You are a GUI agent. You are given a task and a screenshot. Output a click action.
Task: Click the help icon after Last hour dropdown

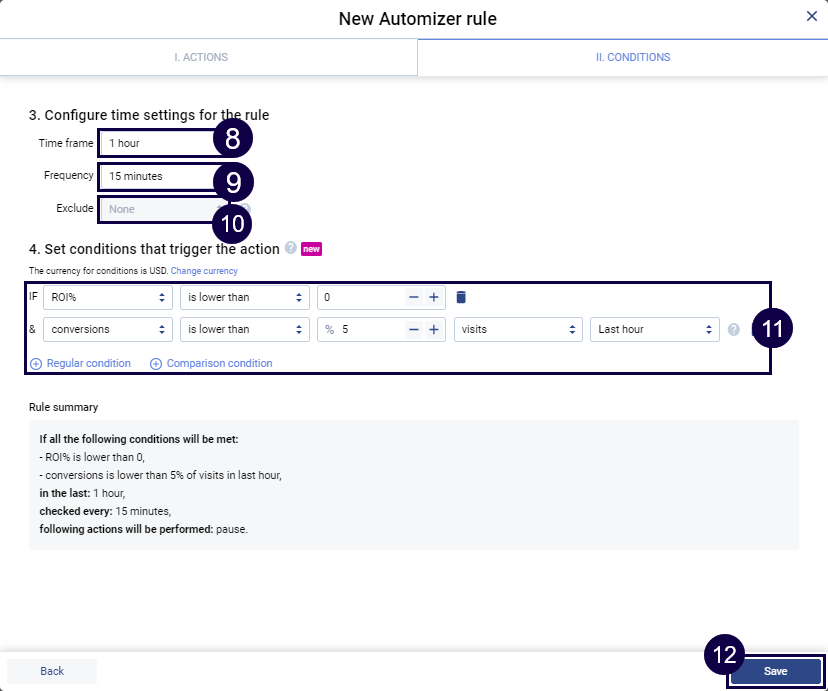(x=734, y=329)
